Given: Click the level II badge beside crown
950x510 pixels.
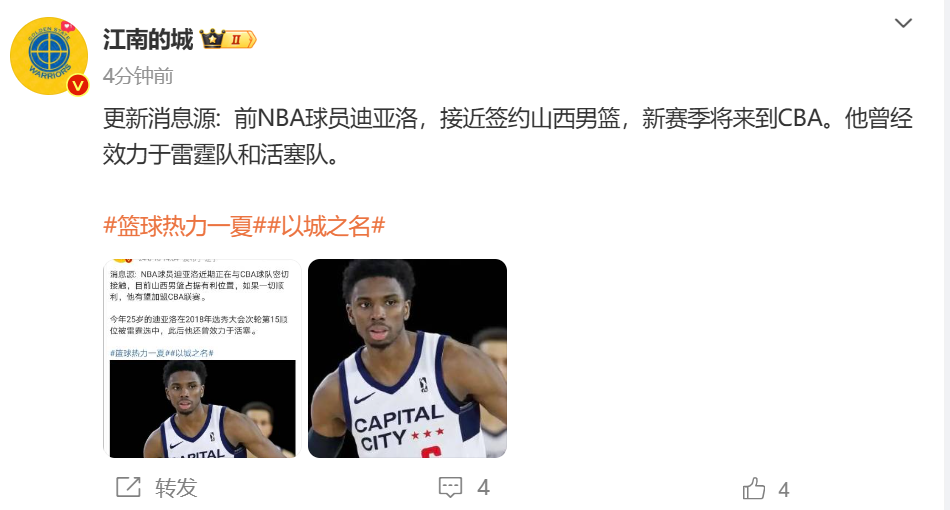Looking at the screenshot, I should (241, 40).
